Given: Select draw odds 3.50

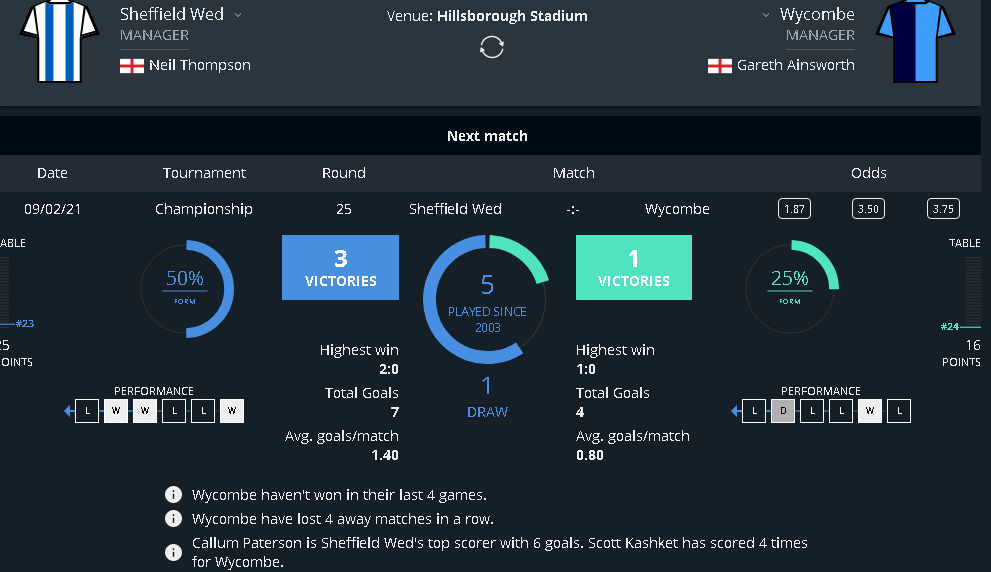Looking at the screenshot, I should 868,209.
